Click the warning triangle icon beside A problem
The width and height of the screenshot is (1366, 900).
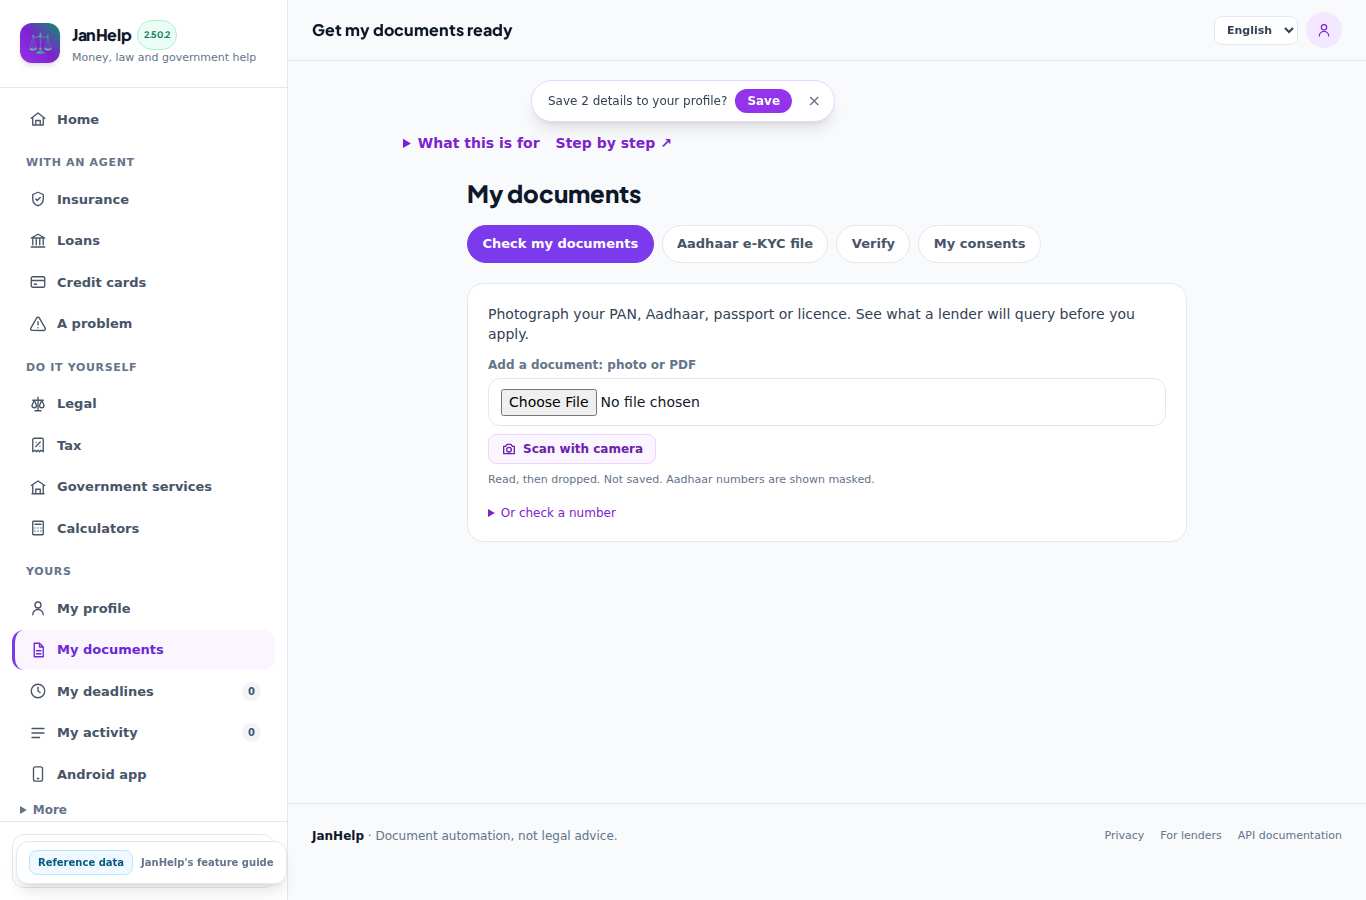click(38, 323)
